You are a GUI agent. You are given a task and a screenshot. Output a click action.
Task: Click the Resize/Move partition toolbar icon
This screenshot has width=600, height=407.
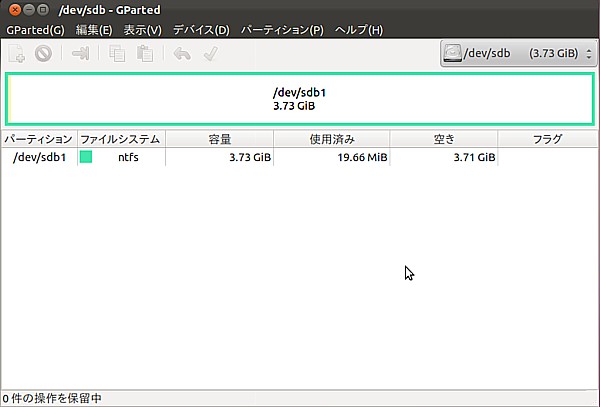click(x=81, y=54)
